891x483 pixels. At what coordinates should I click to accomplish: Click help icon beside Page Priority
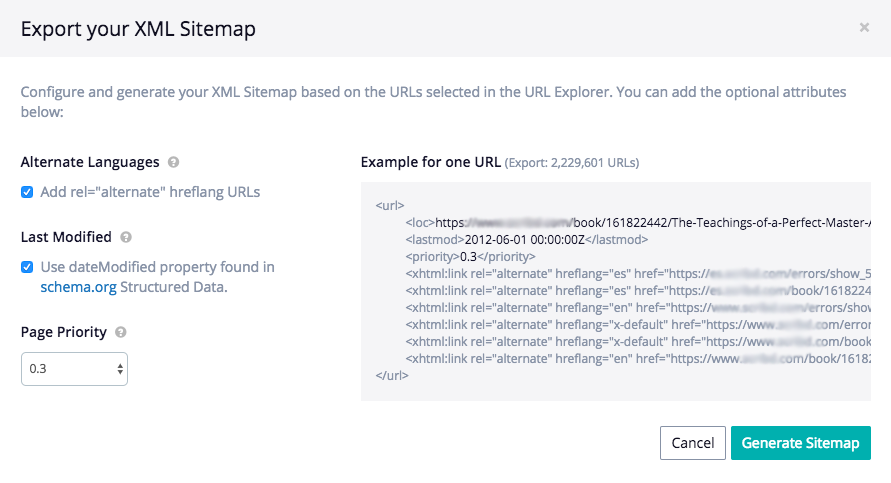tap(120, 333)
